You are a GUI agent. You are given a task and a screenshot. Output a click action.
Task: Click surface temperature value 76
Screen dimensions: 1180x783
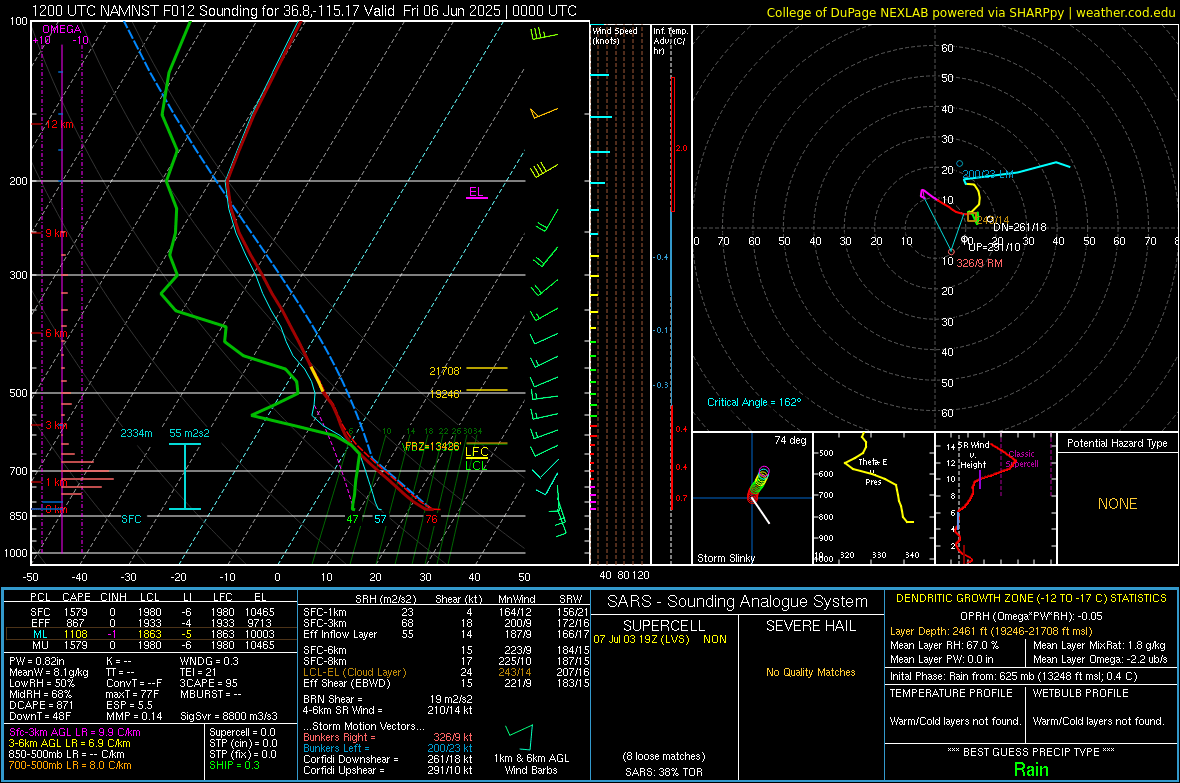point(431,519)
